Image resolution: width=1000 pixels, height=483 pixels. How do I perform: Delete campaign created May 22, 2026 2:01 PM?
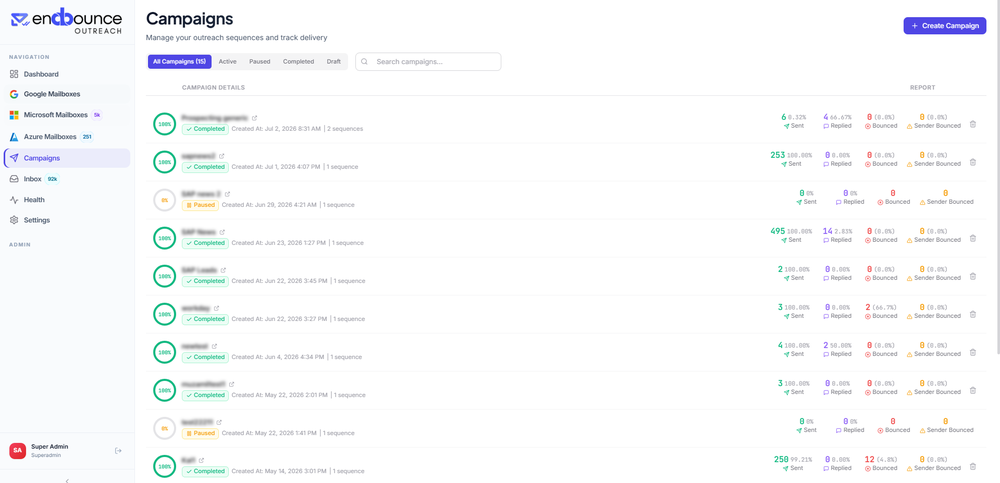point(973,390)
